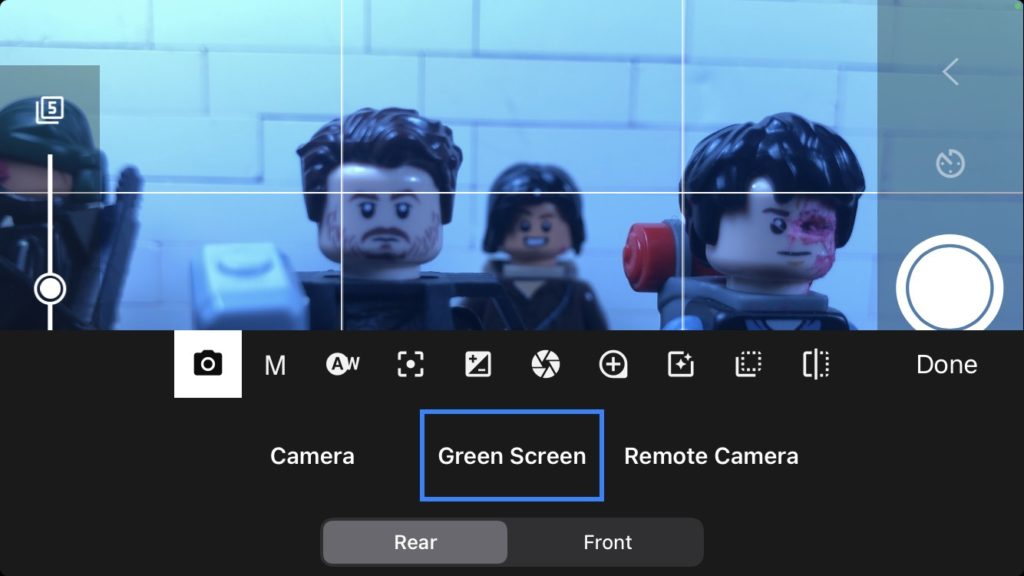
Task: Tap Done to finish camera setup
Action: pyautogui.click(x=945, y=364)
